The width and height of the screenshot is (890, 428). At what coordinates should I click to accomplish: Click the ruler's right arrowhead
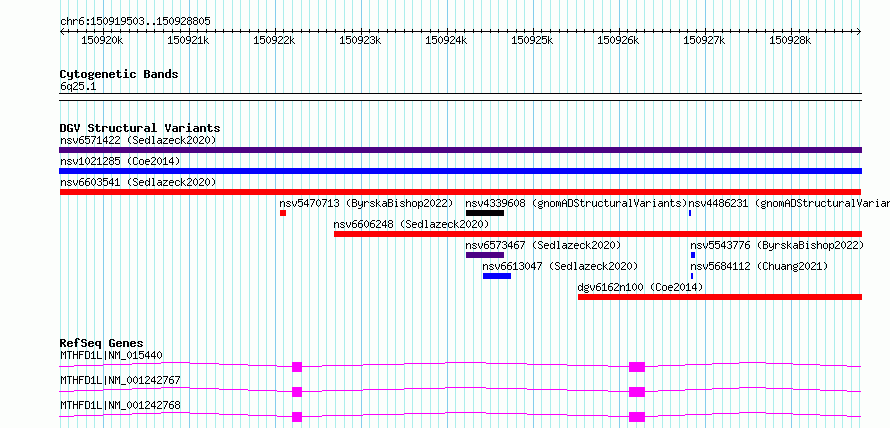click(x=859, y=31)
